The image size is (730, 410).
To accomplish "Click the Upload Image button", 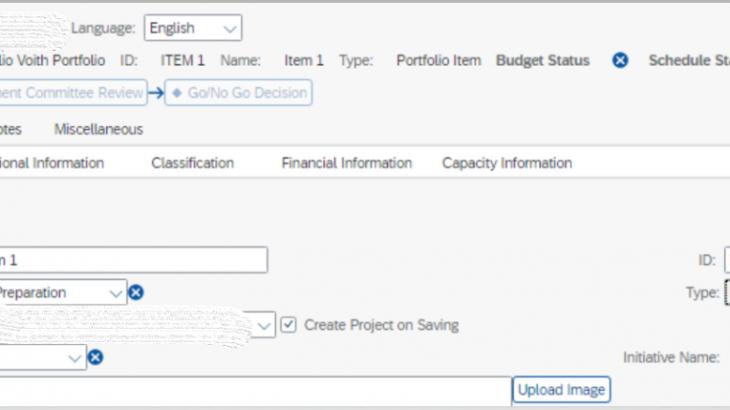I will pyautogui.click(x=561, y=390).
